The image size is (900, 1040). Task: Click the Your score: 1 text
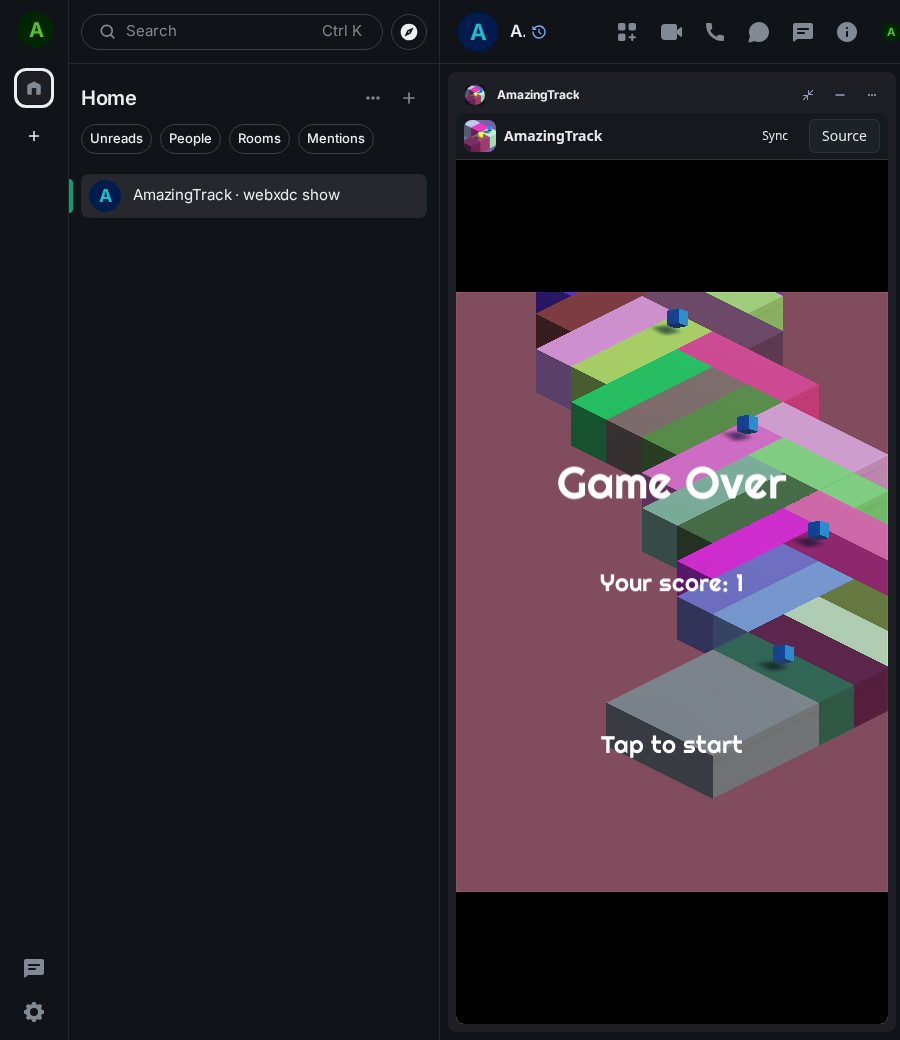(671, 583)
